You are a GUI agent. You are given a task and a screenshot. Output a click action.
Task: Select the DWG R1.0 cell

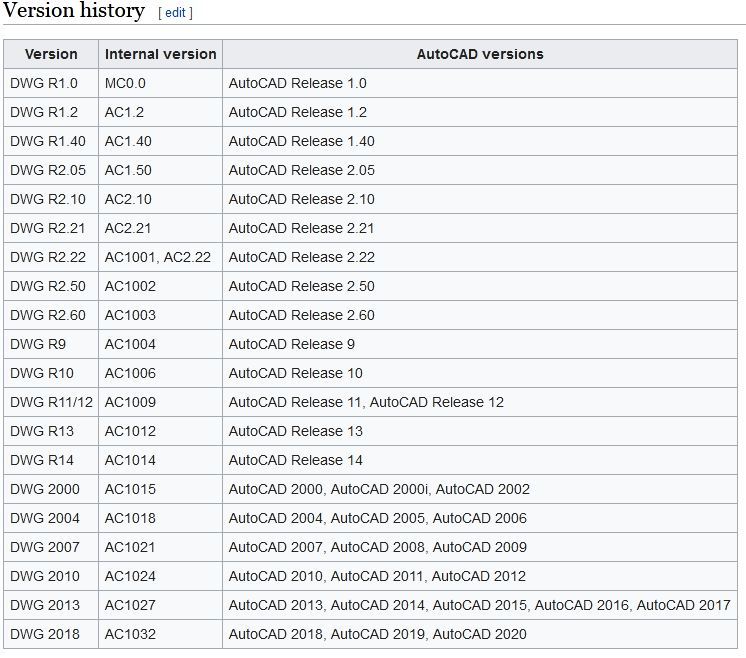tap(51, 83)
